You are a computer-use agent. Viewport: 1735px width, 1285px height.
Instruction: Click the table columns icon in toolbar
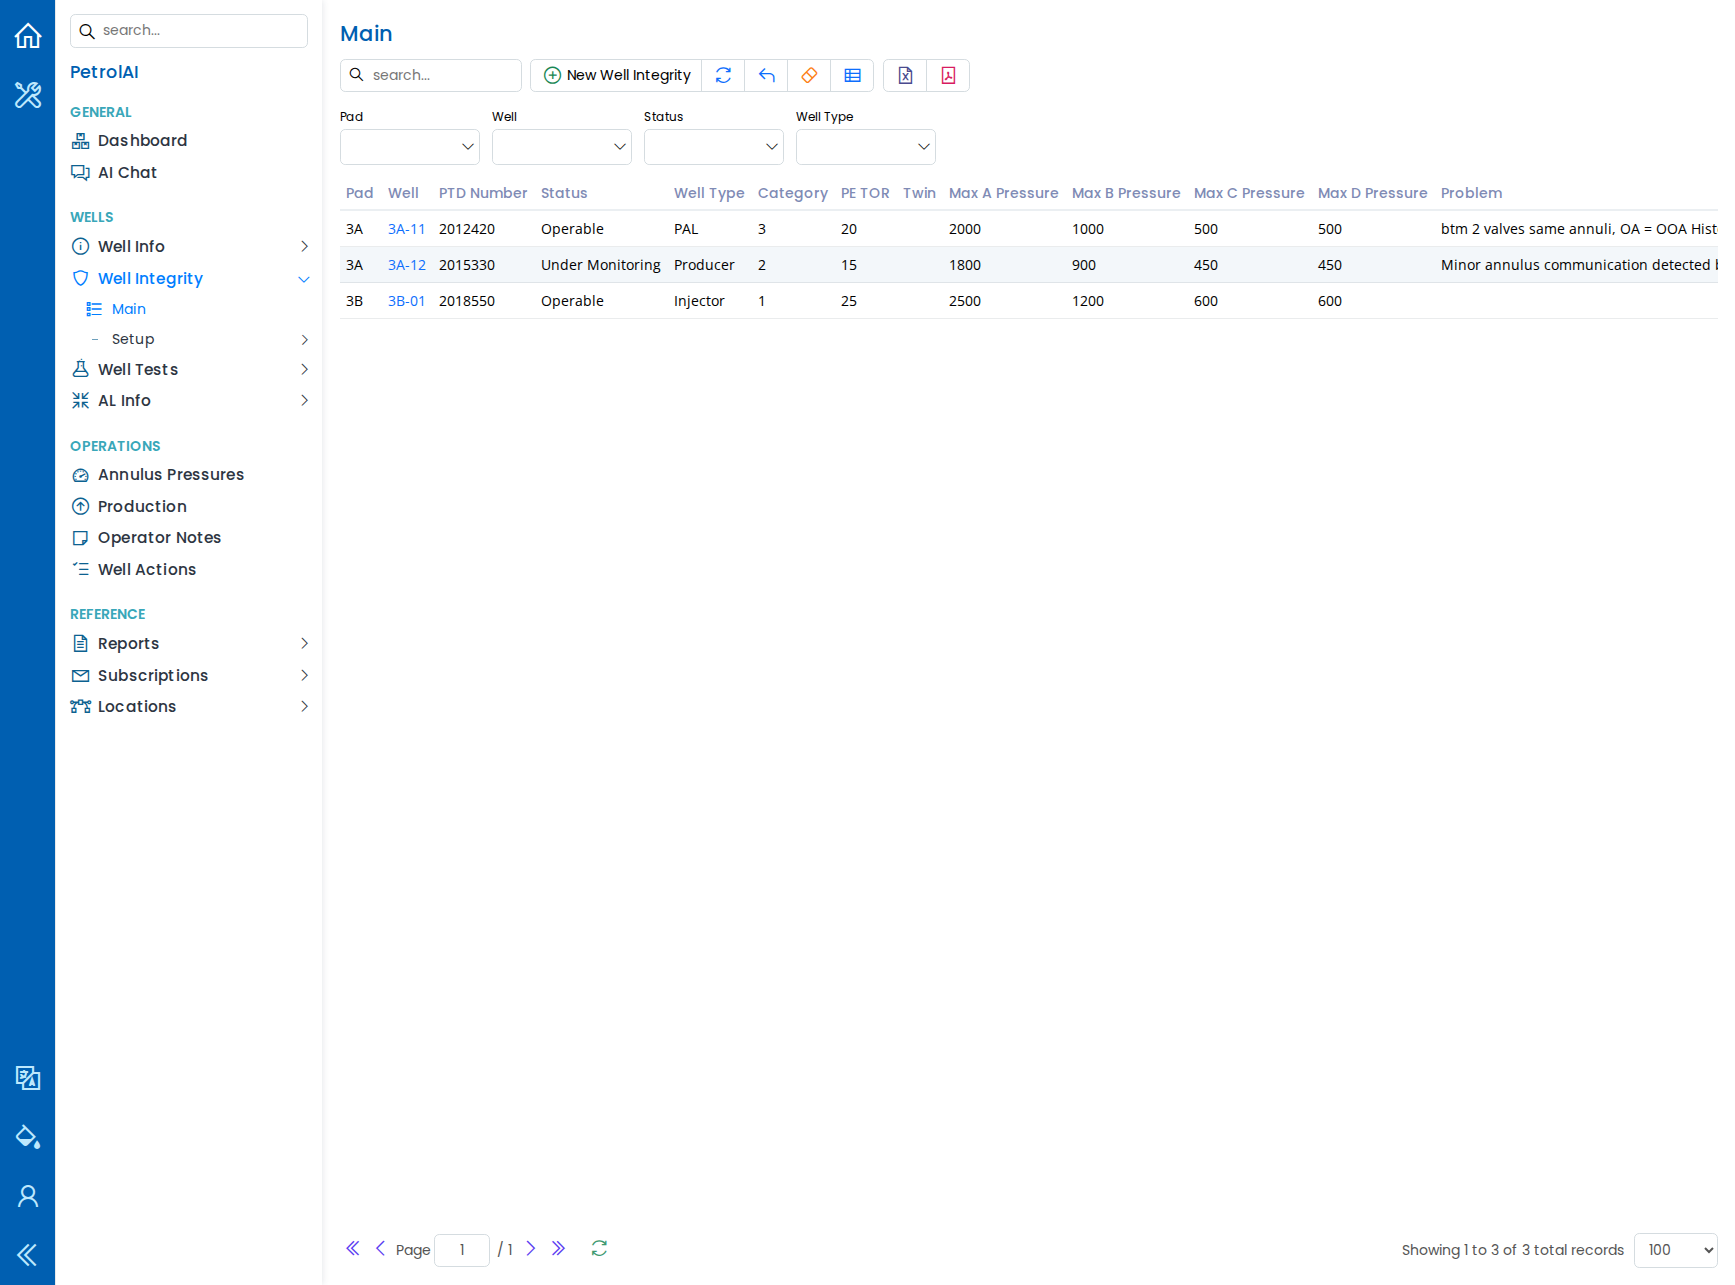(x=852, y=75)
